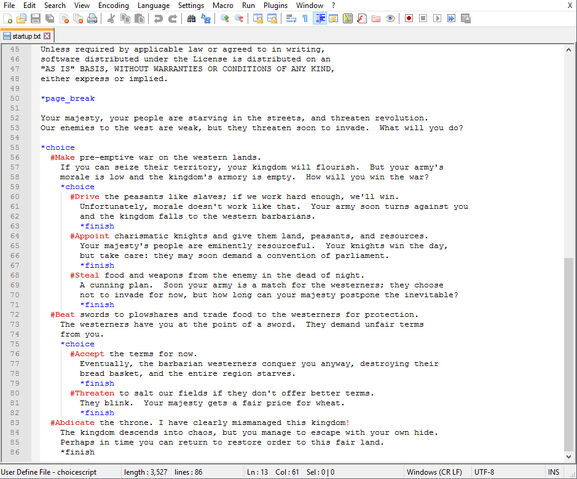Close all files via toolbar
This screenshot has width=577, height=479.
[x=78, y=18]
